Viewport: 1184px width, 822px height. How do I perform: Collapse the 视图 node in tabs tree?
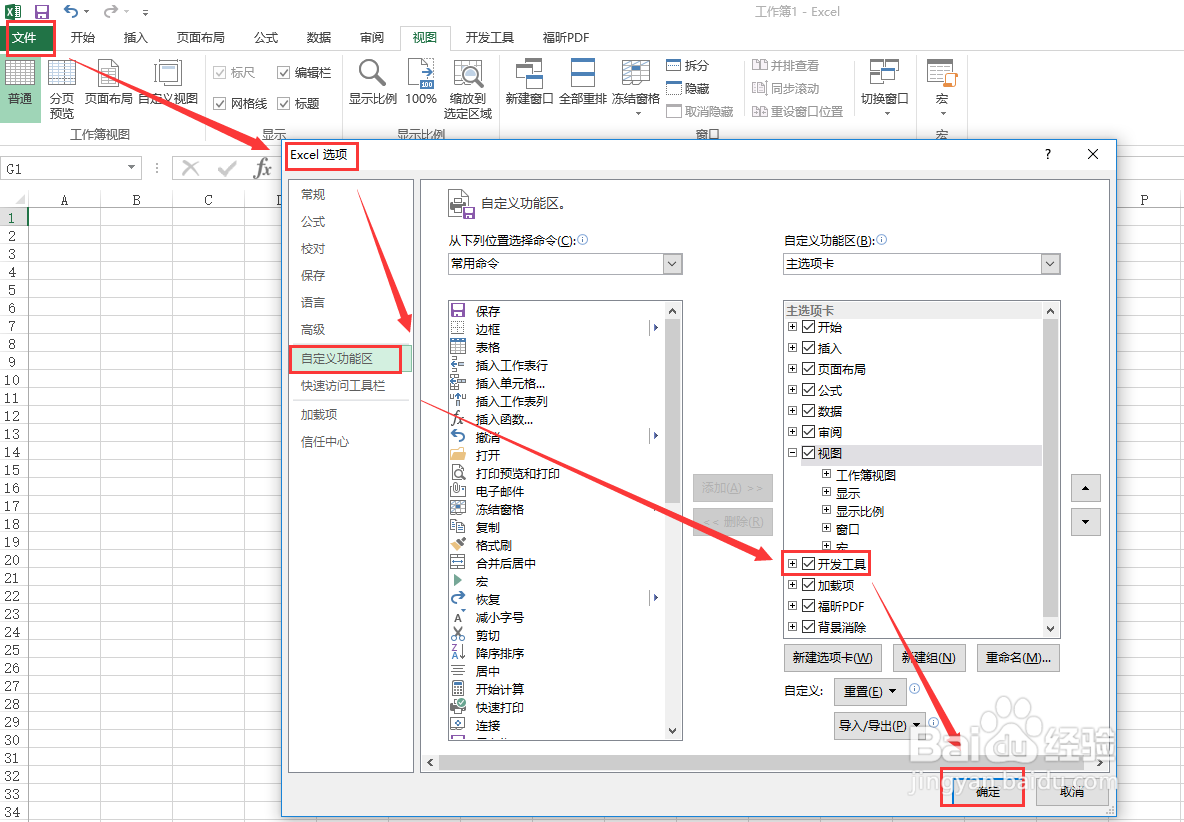tap(792, 453)
